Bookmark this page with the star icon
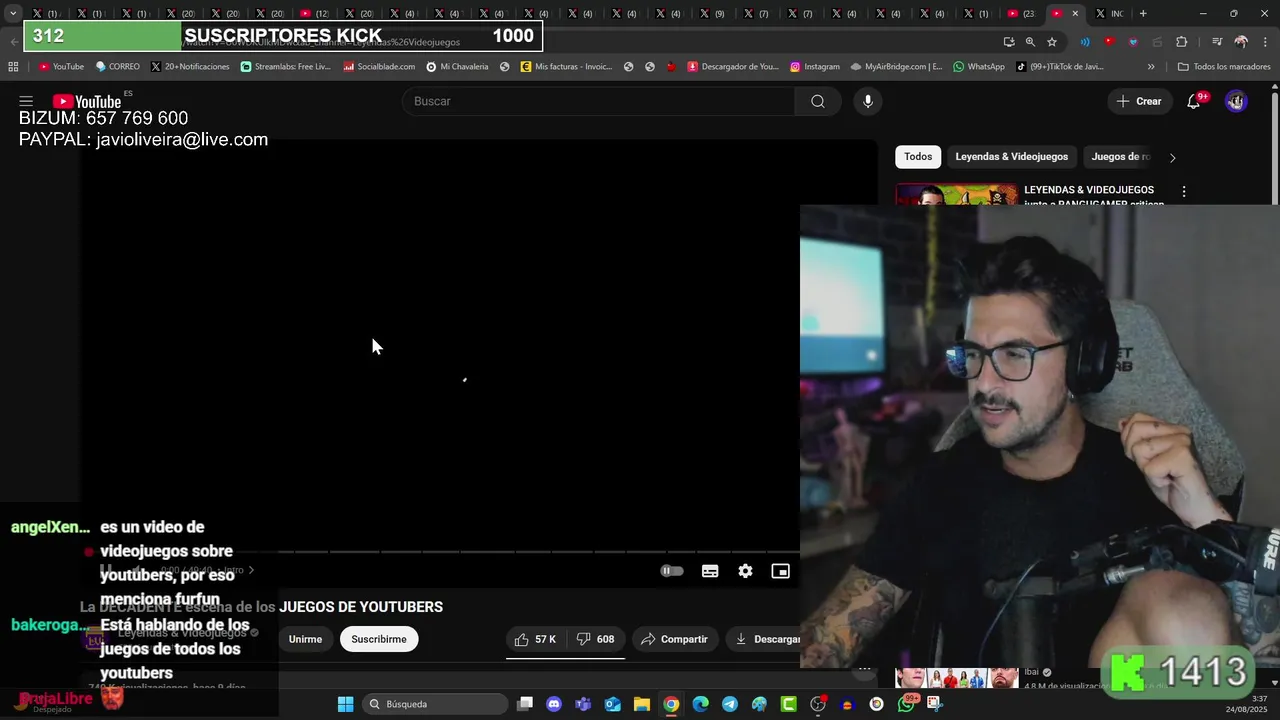1280x720 pixels. [x=1052, y=42]
